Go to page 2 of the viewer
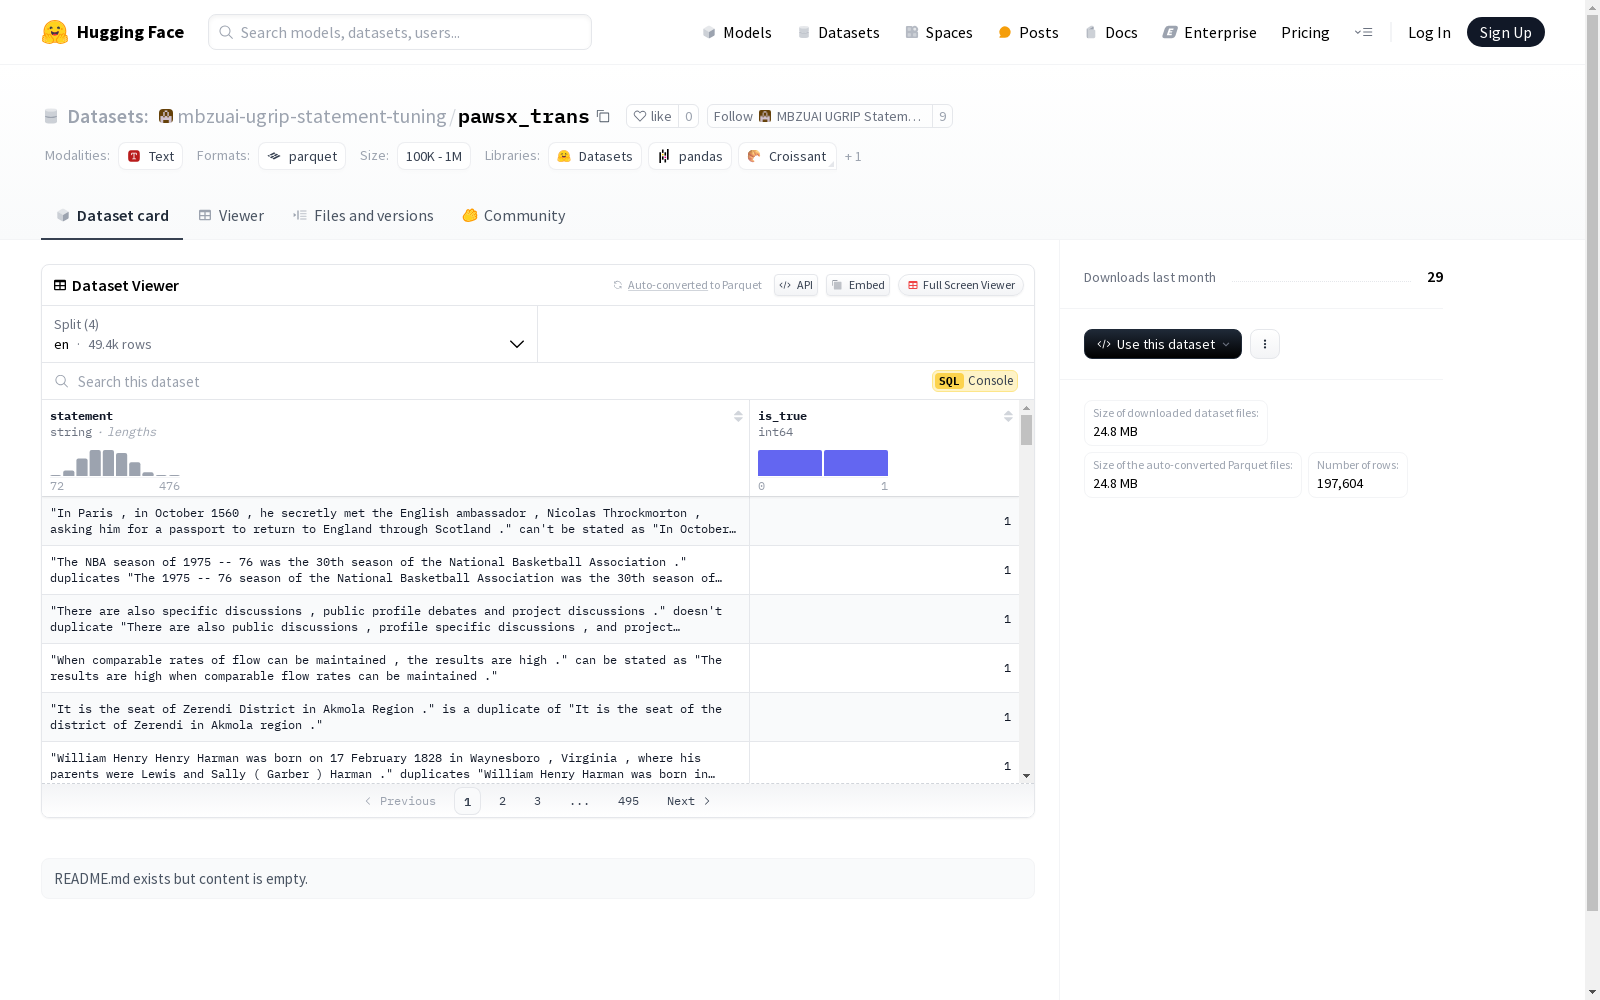Screen dimensions: 1600x1000 pyautogui.click(x=502, y=801)
